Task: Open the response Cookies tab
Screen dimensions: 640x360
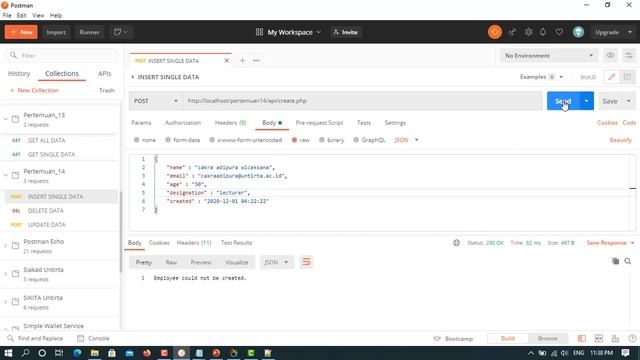Action: (159, 242)
